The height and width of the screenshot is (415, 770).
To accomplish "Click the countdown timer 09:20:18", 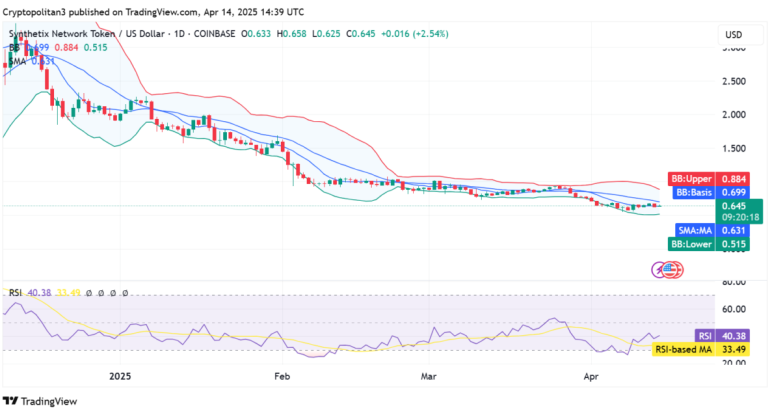I will 740,217.
